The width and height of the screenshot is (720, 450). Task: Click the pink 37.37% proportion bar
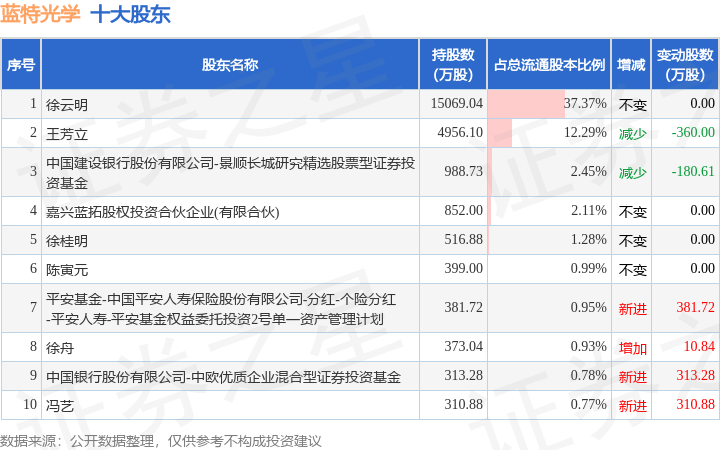coord(527,103)
